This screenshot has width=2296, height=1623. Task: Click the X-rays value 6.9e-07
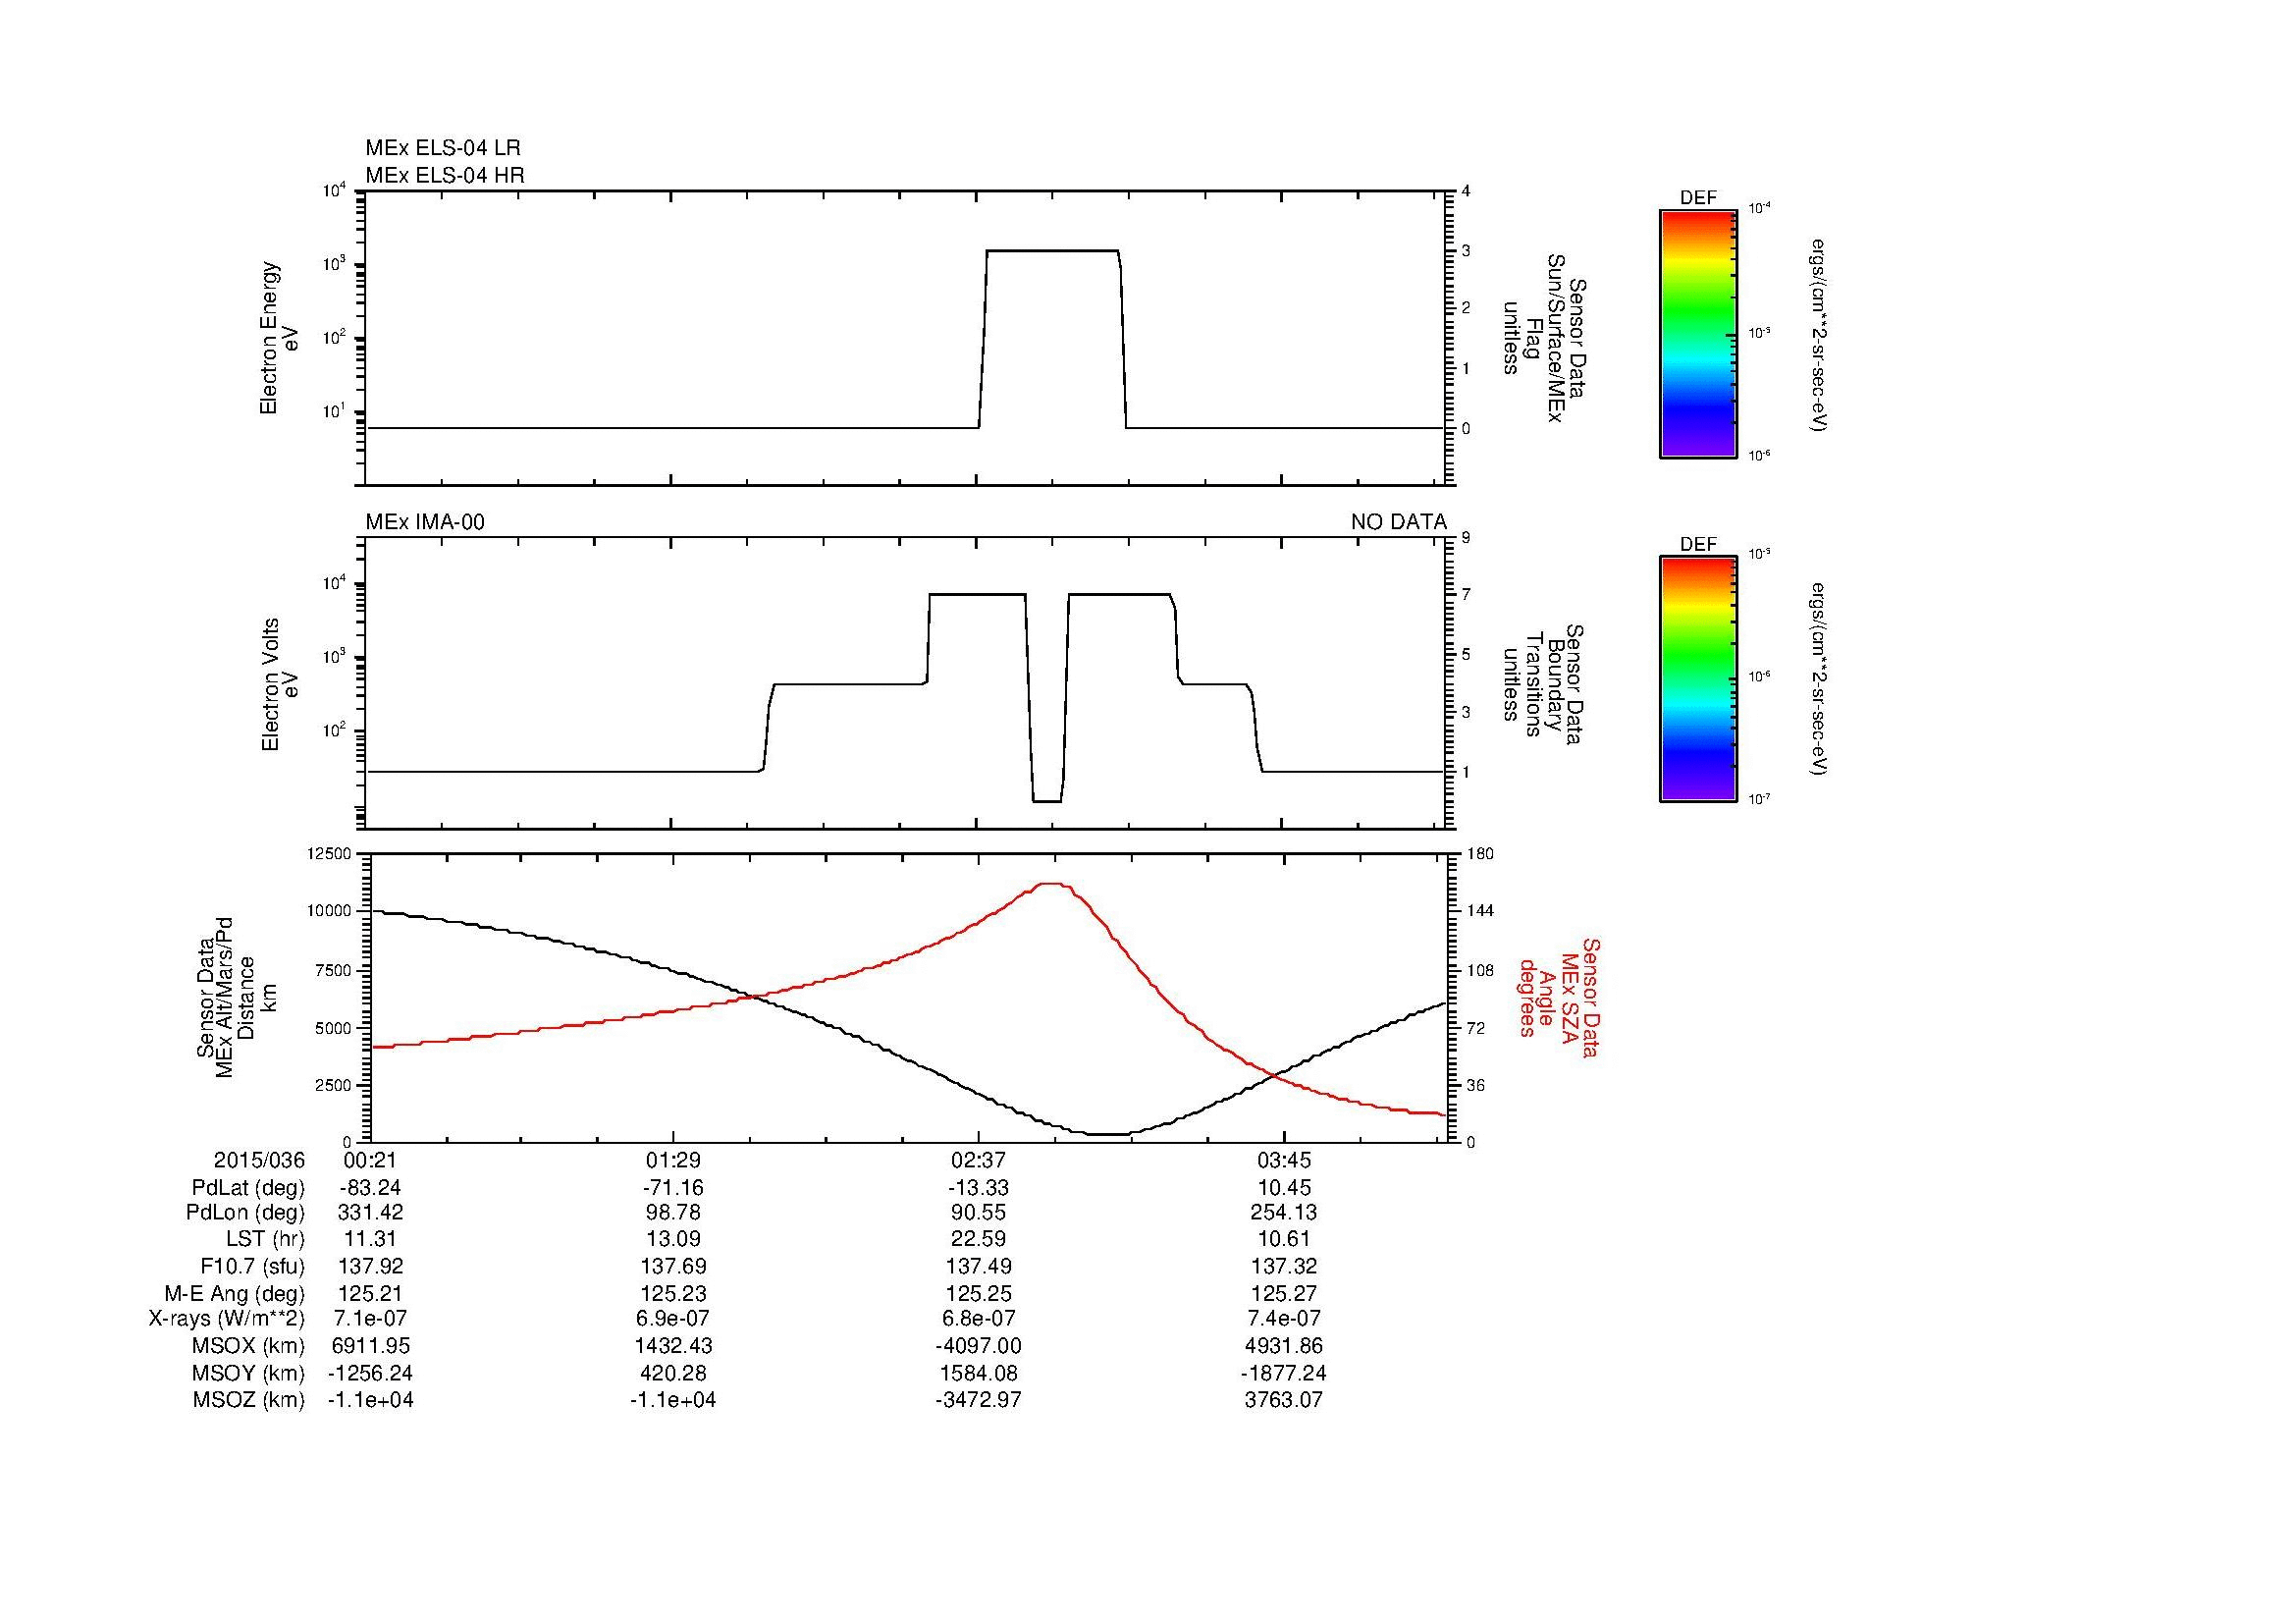673,1319
